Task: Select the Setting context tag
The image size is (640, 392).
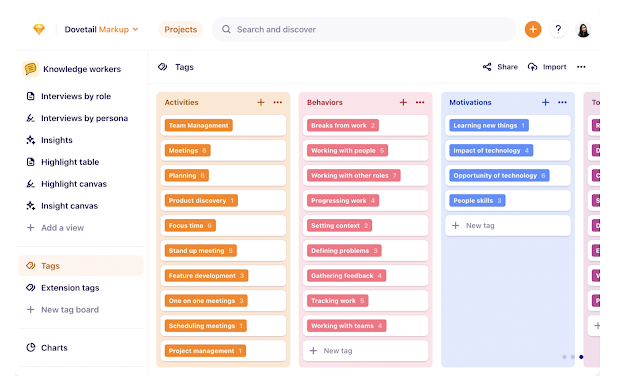Action: [x=340, y=225]
